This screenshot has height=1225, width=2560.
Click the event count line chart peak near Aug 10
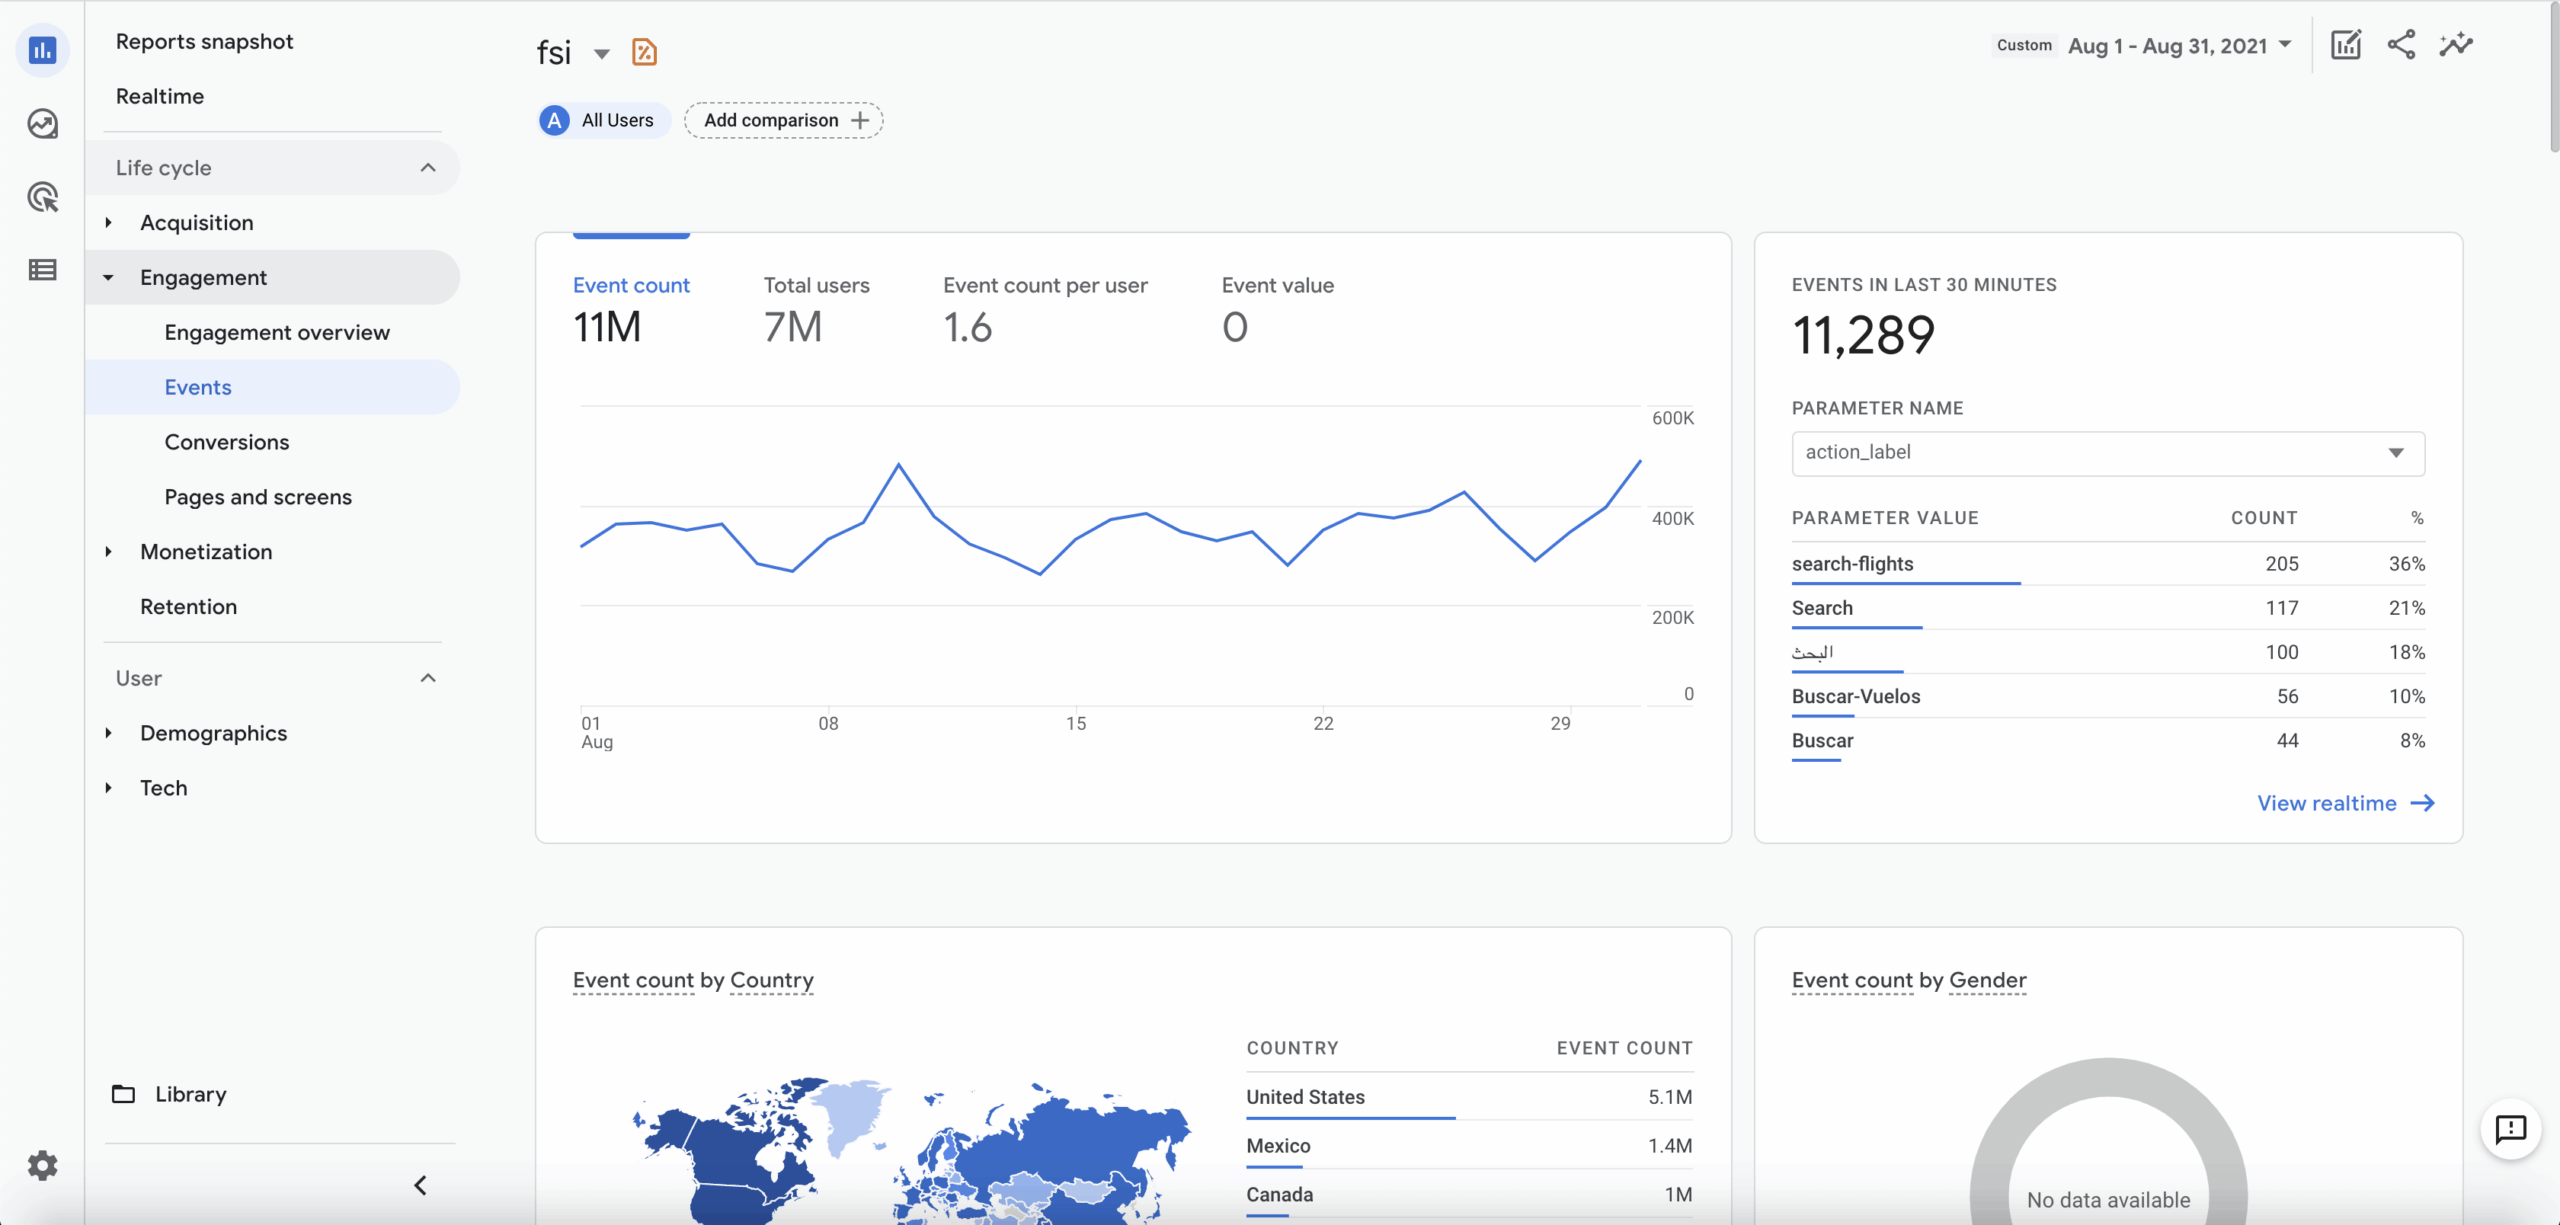coord(898,465)
